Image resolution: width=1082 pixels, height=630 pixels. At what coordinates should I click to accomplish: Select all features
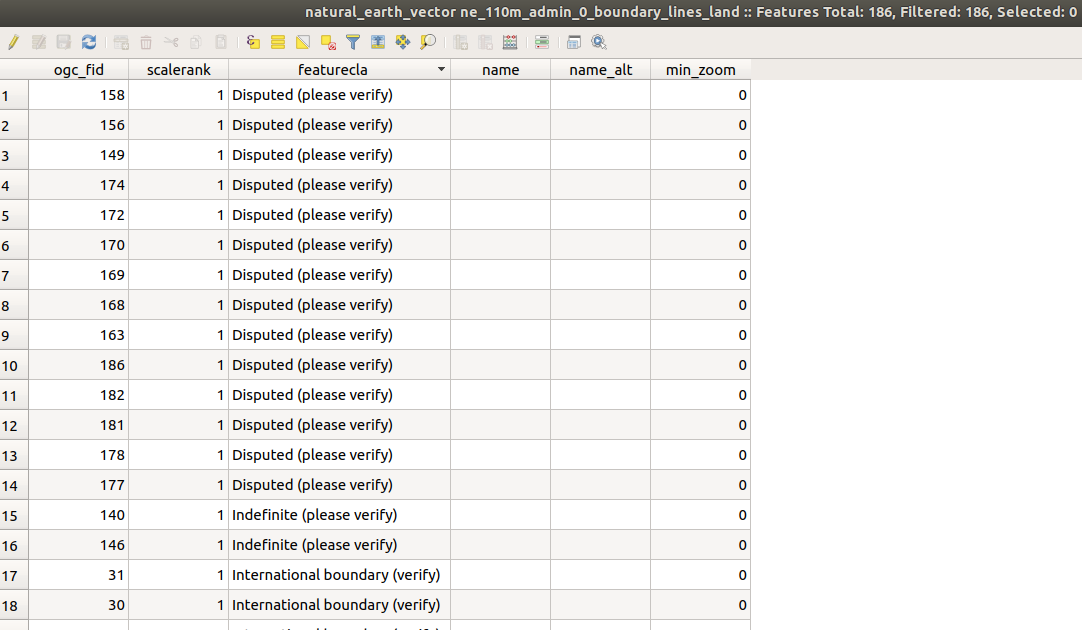[280, 42]
